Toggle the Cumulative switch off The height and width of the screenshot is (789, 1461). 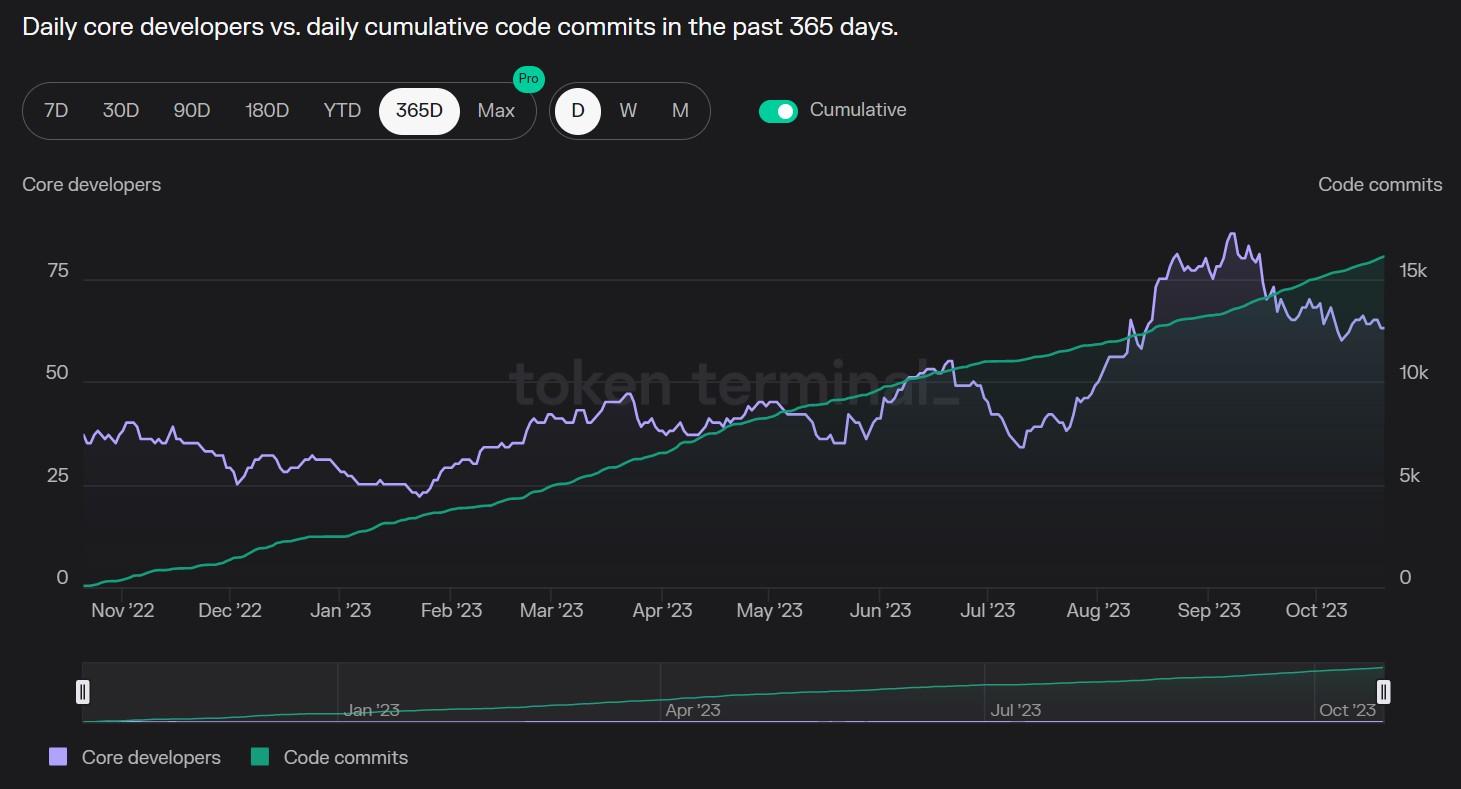tap(778, 111)
